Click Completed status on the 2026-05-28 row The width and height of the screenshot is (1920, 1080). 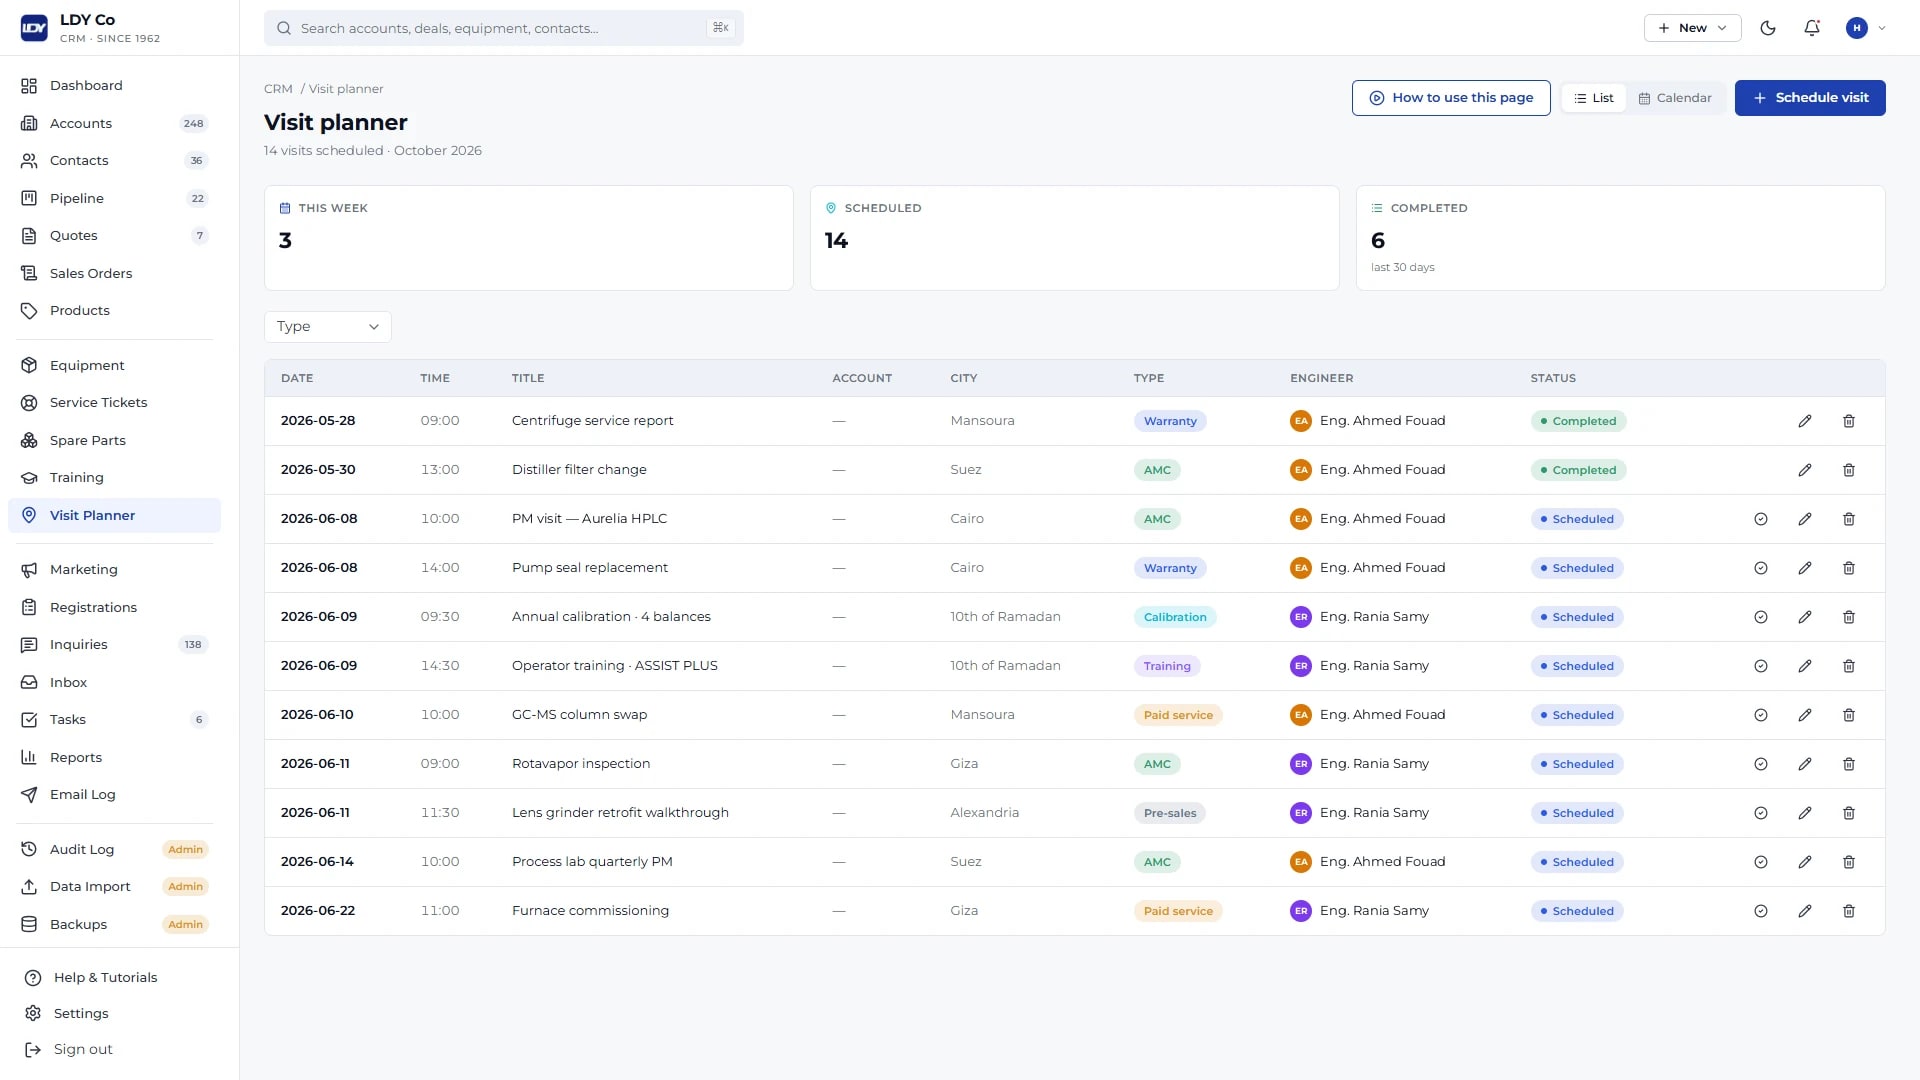[1578, 421]
